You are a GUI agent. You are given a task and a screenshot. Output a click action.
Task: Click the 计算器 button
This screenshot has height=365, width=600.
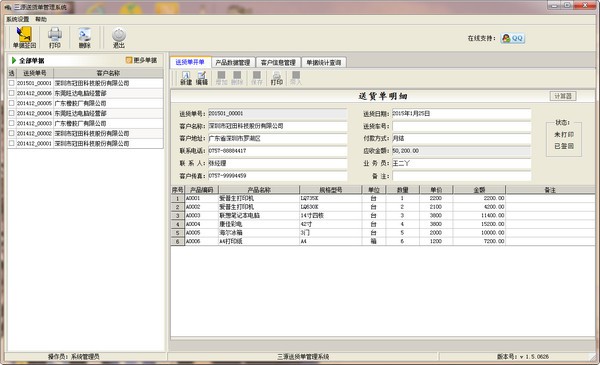coord(563,96)
